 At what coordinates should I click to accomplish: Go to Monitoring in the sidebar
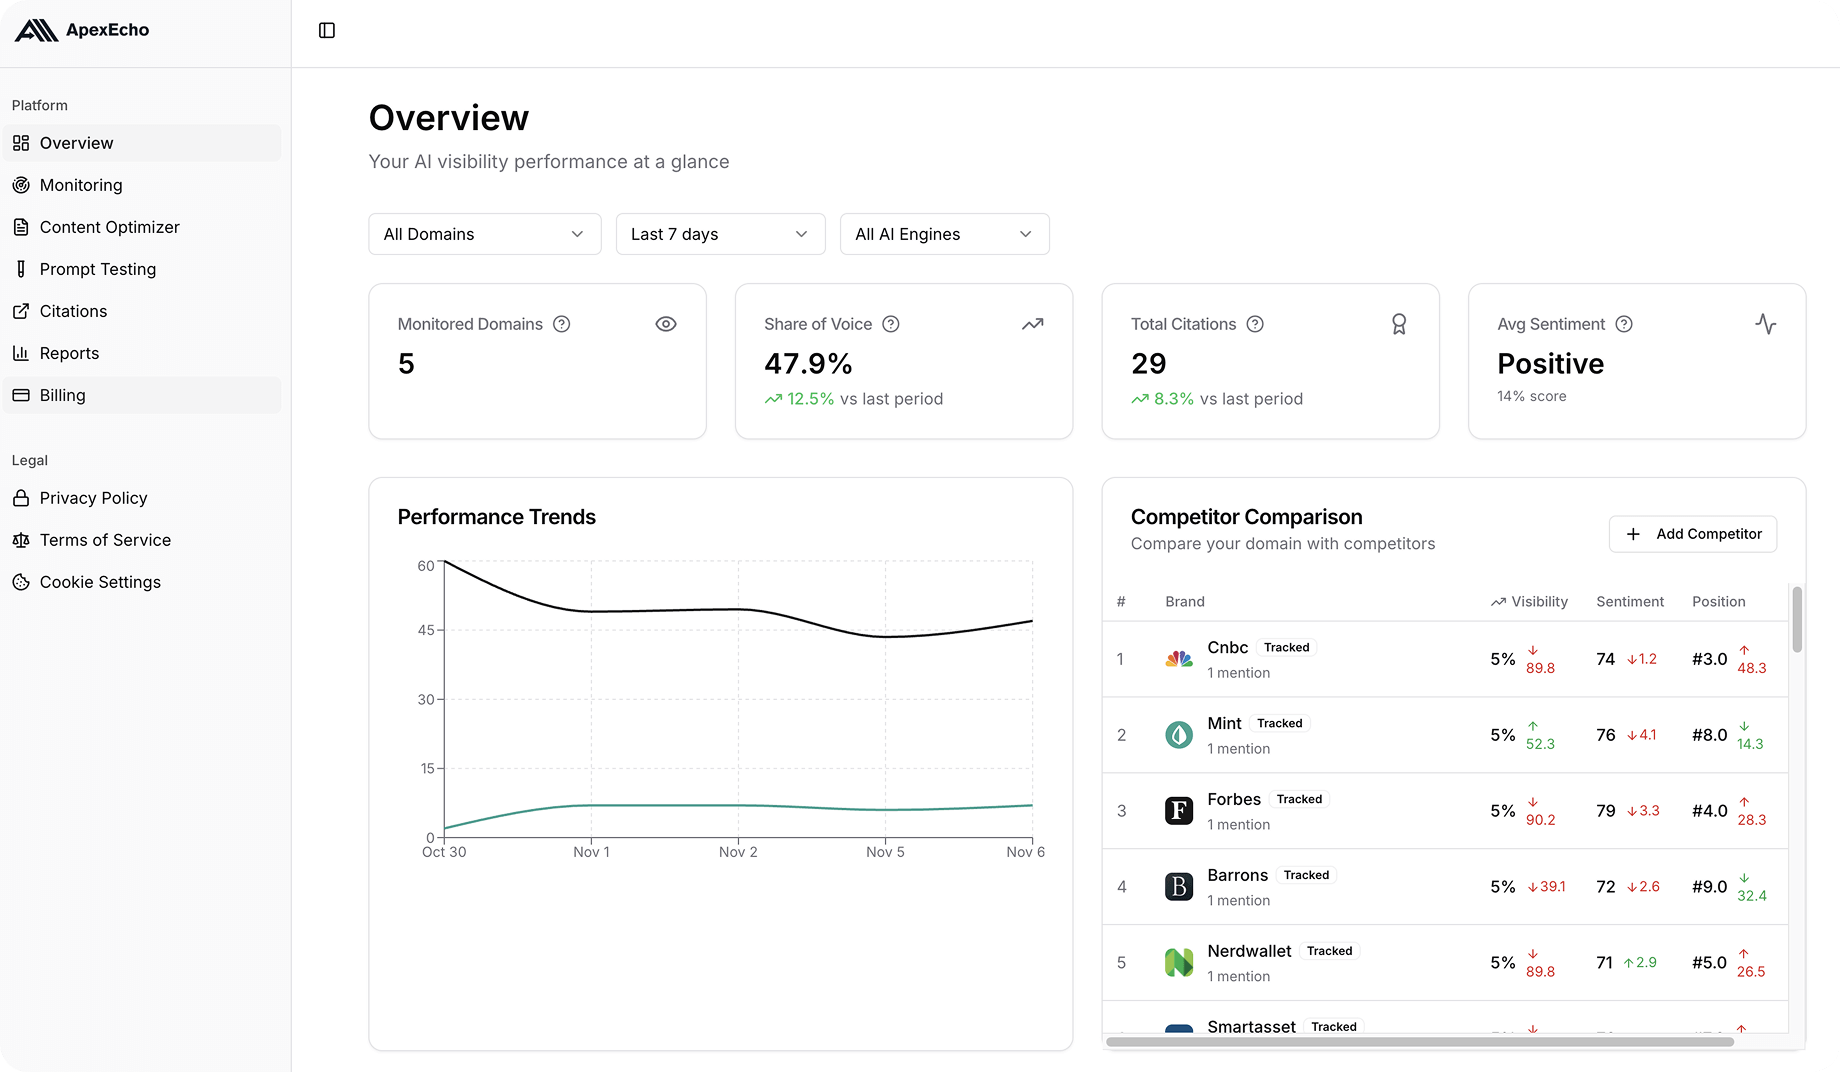81,185
